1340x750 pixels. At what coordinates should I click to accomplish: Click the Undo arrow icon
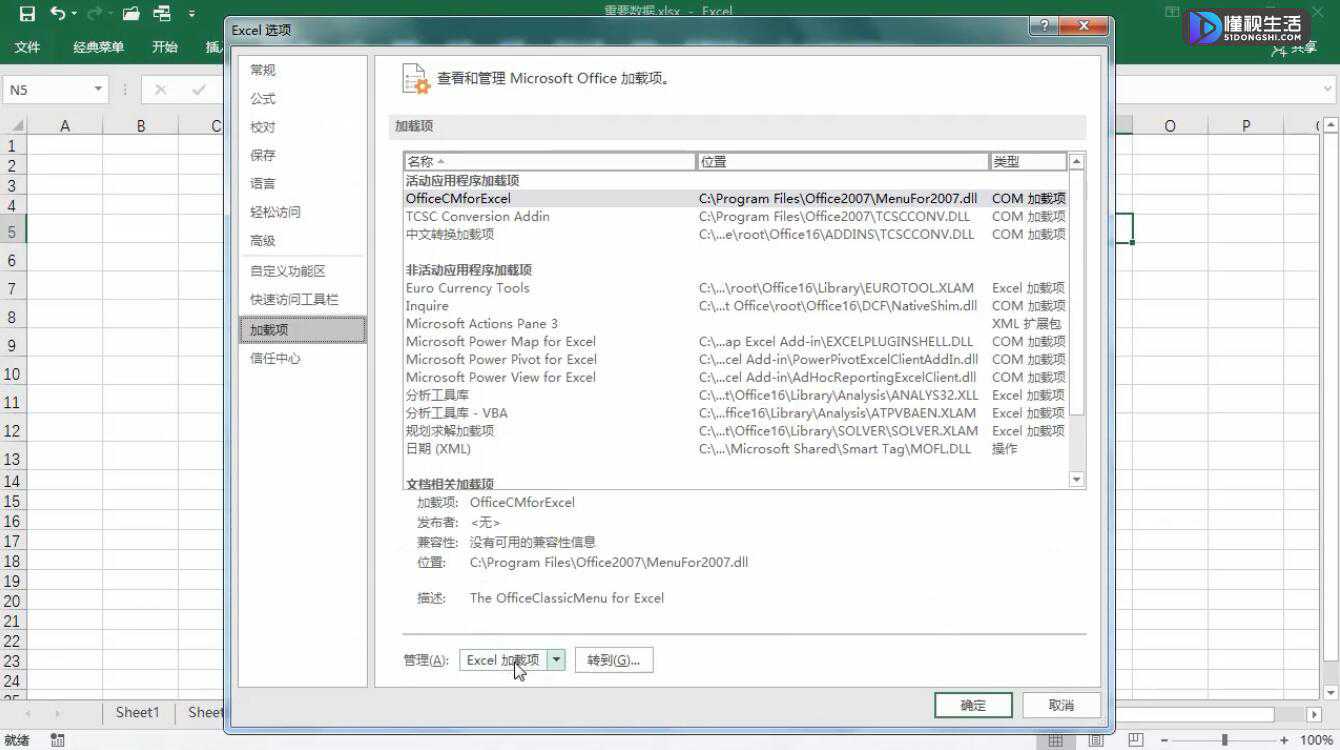pos(59,14)
